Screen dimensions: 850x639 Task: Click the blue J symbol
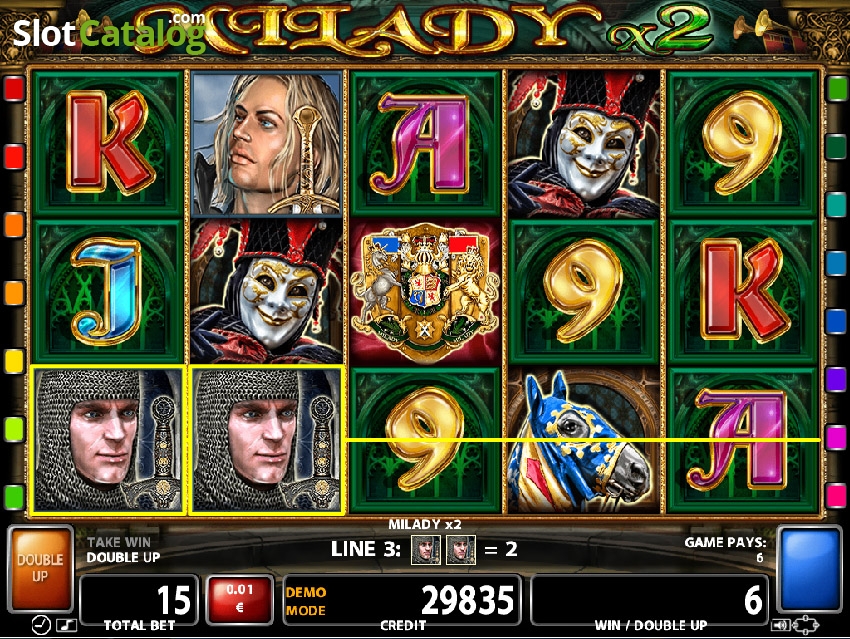[x=108, y=292]
